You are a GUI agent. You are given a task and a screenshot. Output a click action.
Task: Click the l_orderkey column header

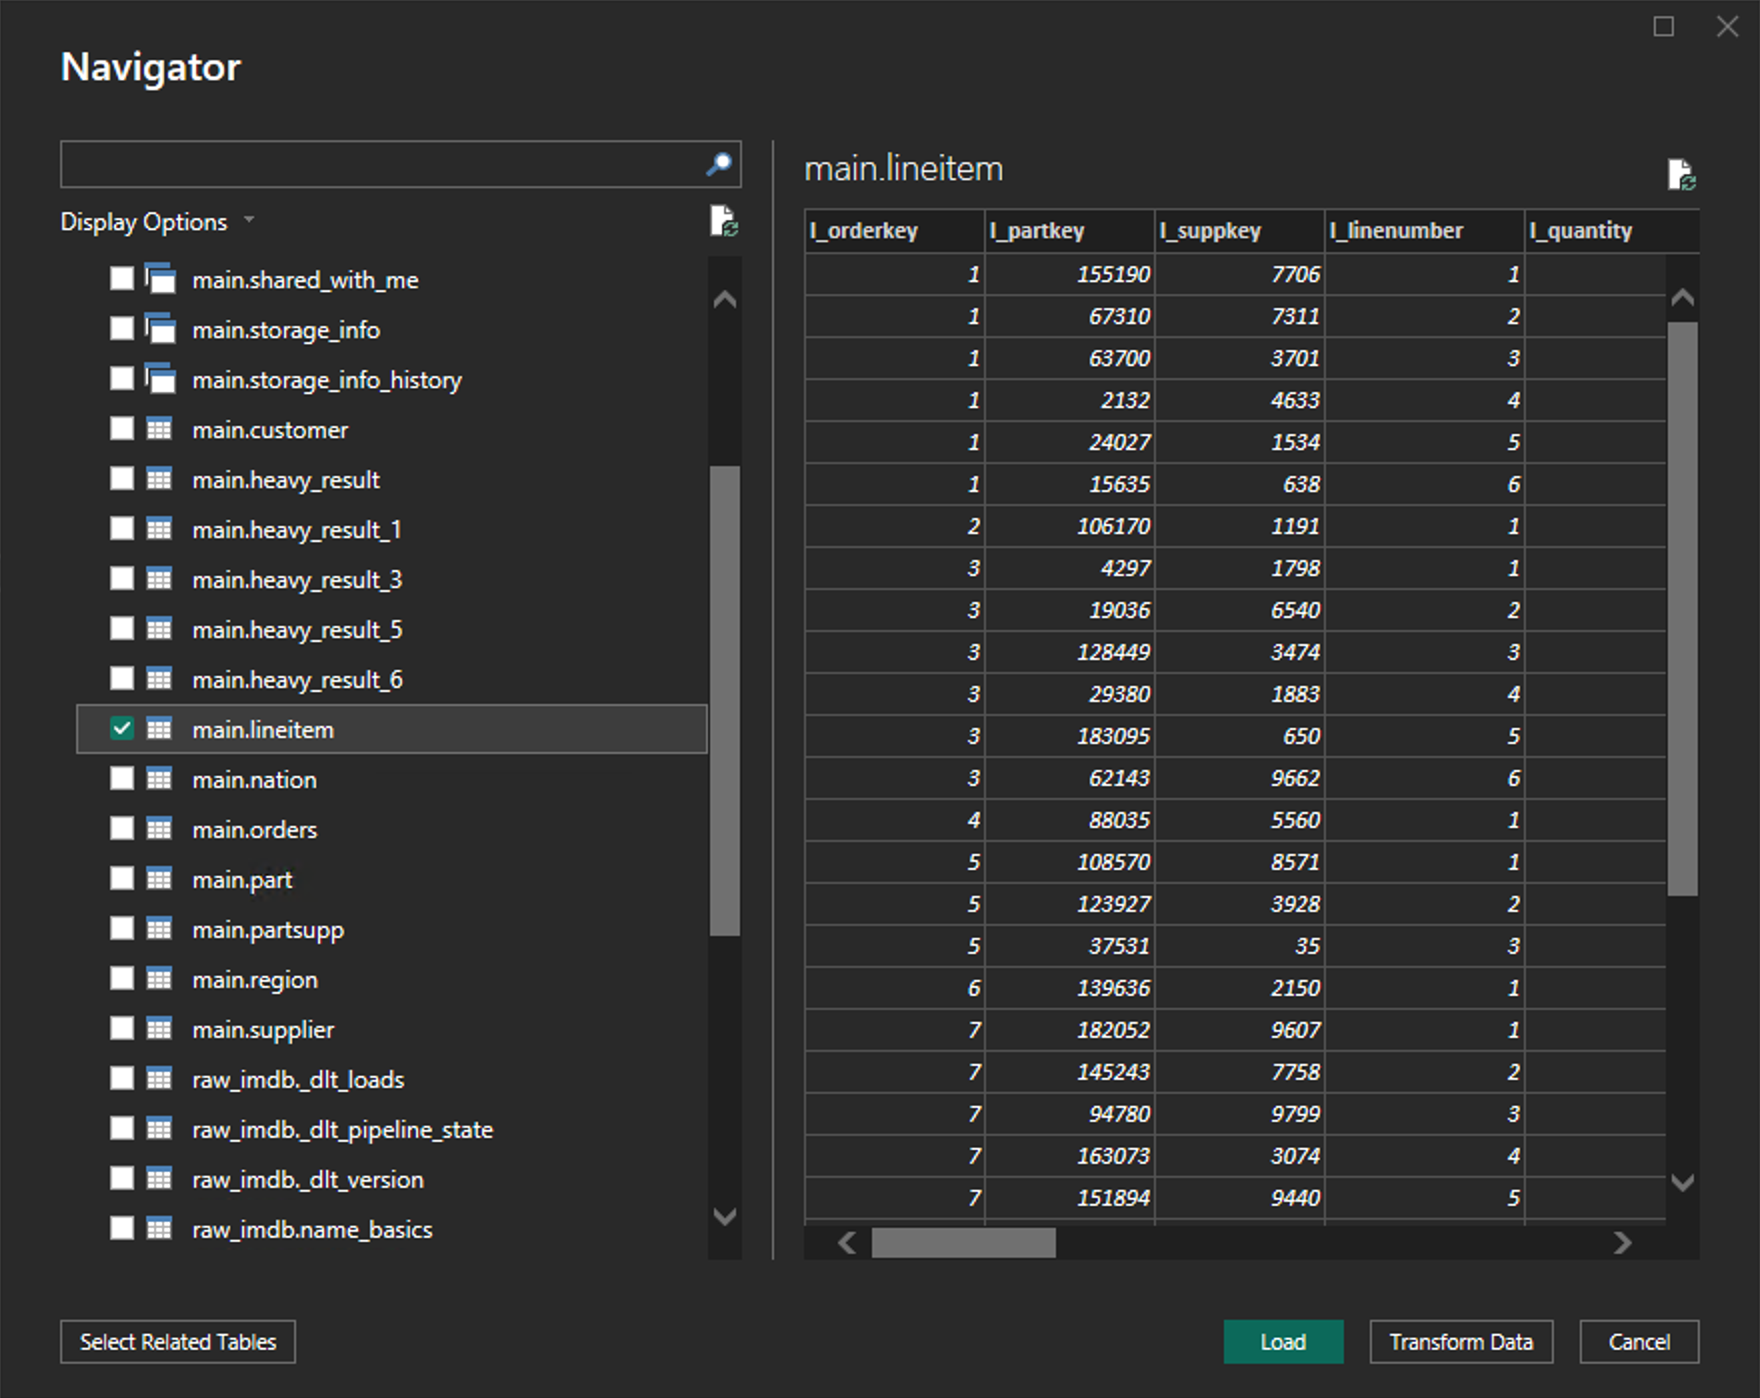(895, 231)
